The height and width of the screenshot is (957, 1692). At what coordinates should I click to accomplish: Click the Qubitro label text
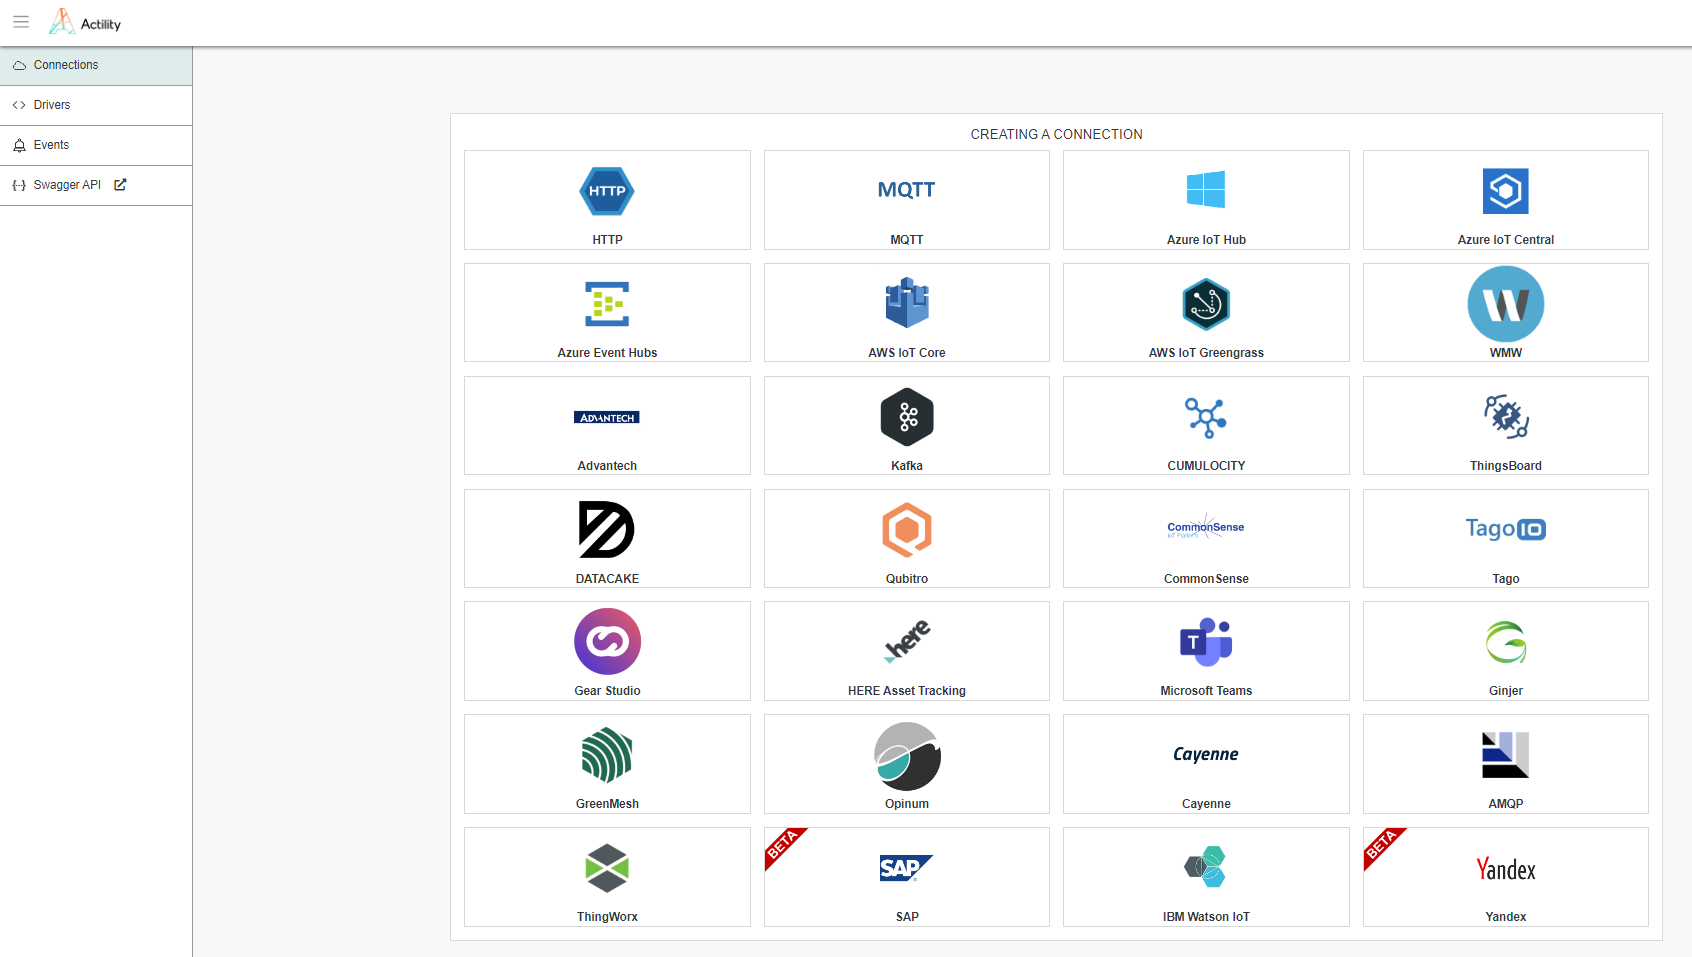click(x=907, y=579)
